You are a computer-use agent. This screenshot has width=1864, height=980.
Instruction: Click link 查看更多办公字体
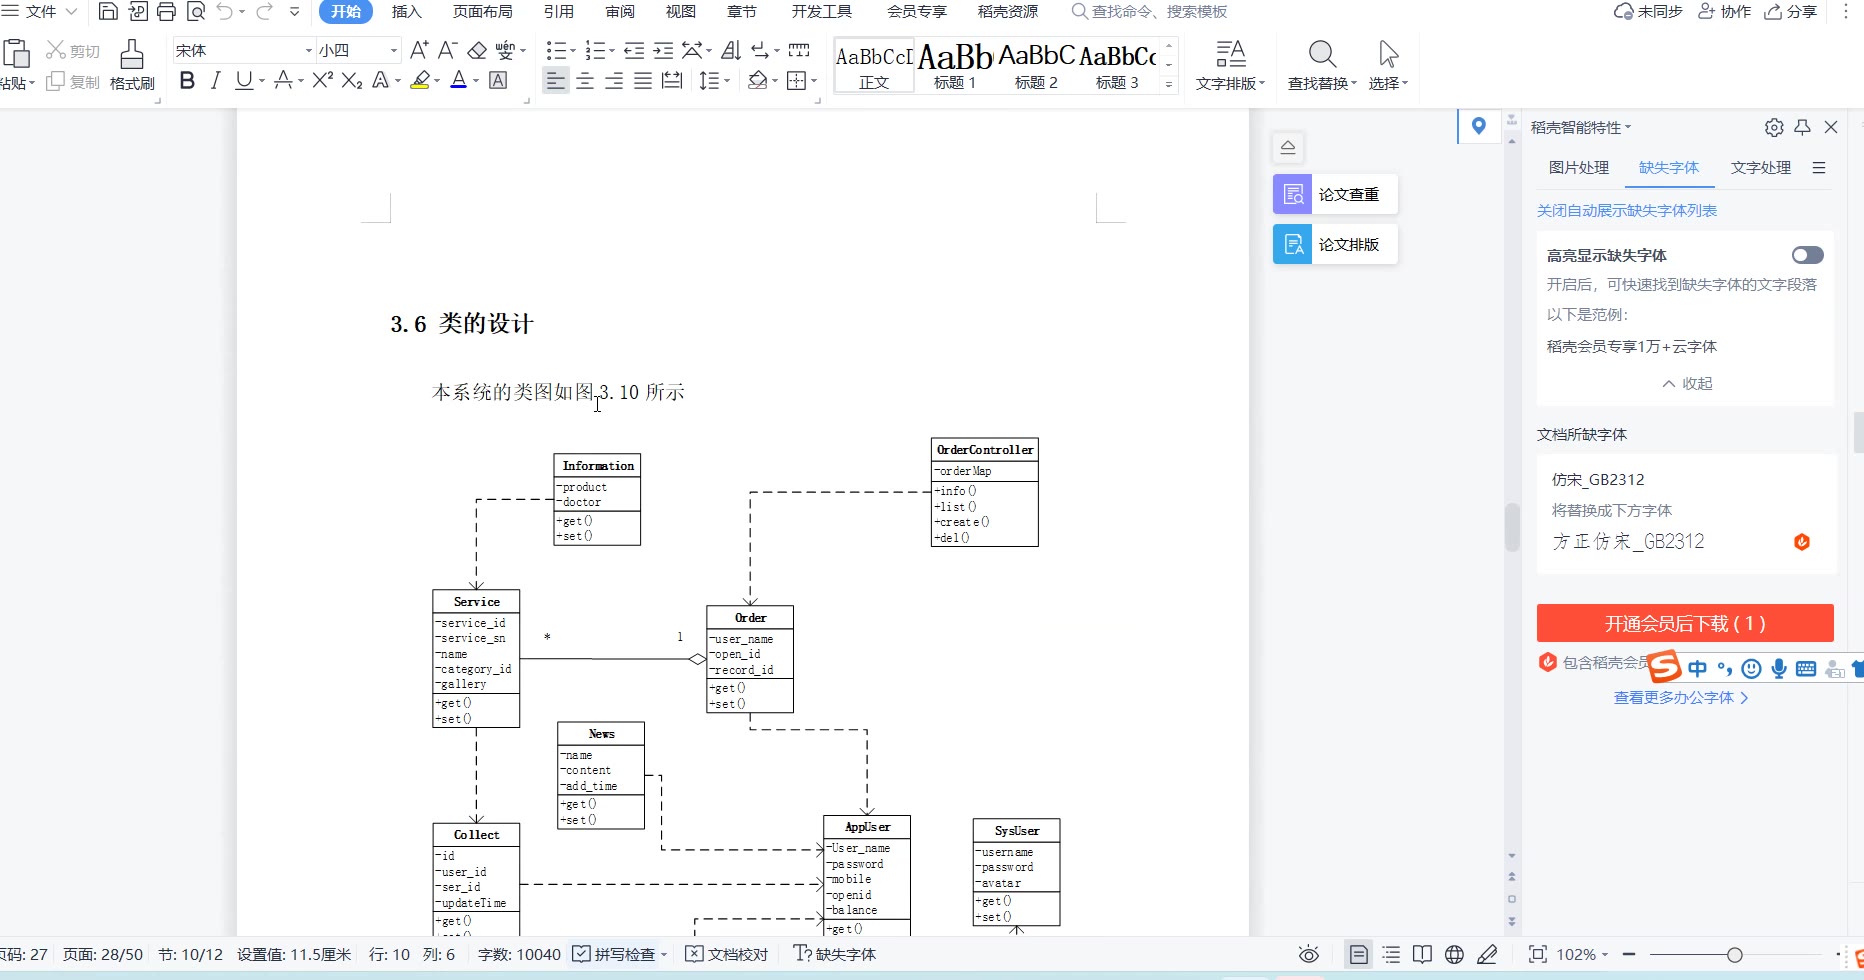tap(1681, 698)
